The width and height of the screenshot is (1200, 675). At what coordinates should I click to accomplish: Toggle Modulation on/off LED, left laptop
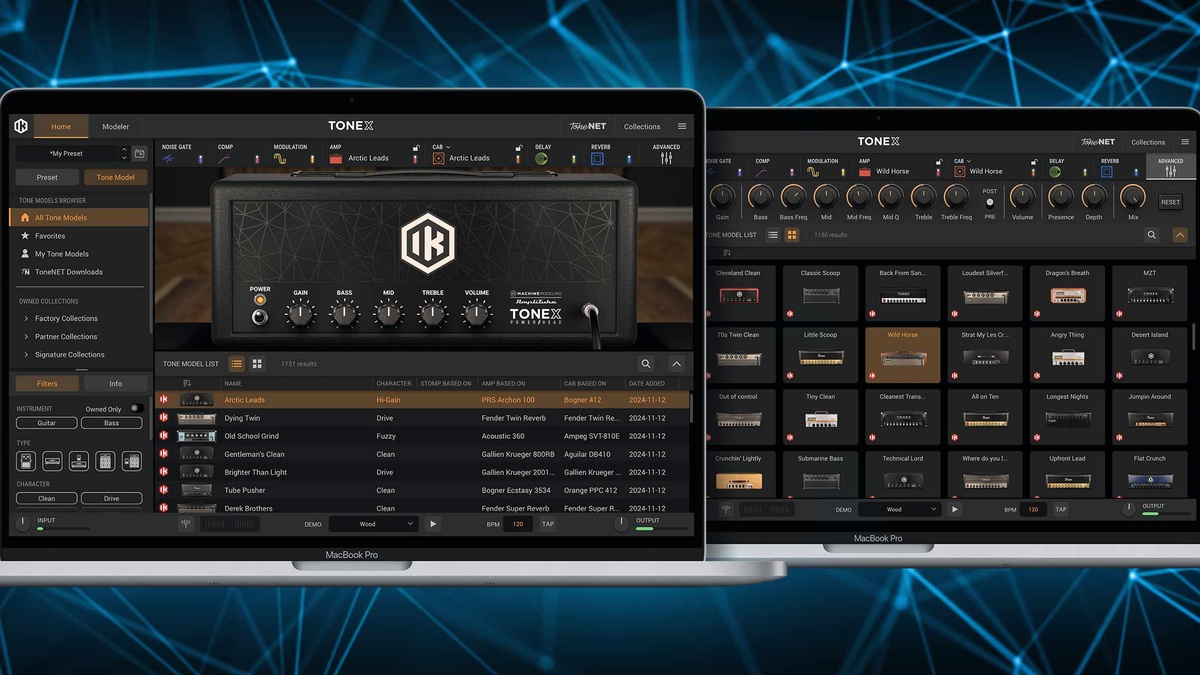coord(313,158)
